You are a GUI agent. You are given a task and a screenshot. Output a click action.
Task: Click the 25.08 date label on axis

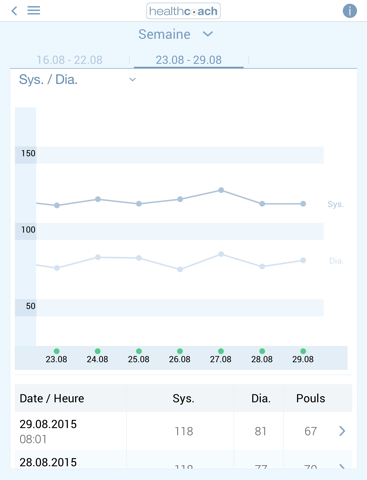(x=139, y=359)
